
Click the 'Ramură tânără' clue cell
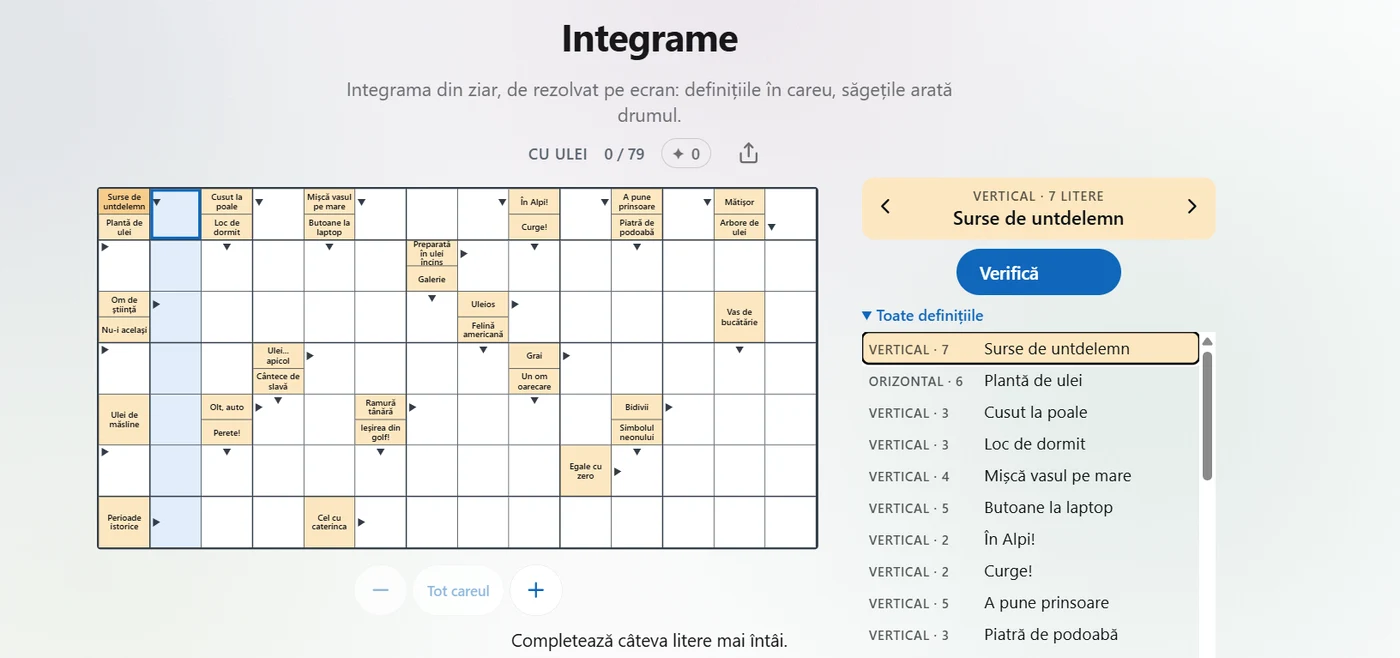tap(380, 407)
